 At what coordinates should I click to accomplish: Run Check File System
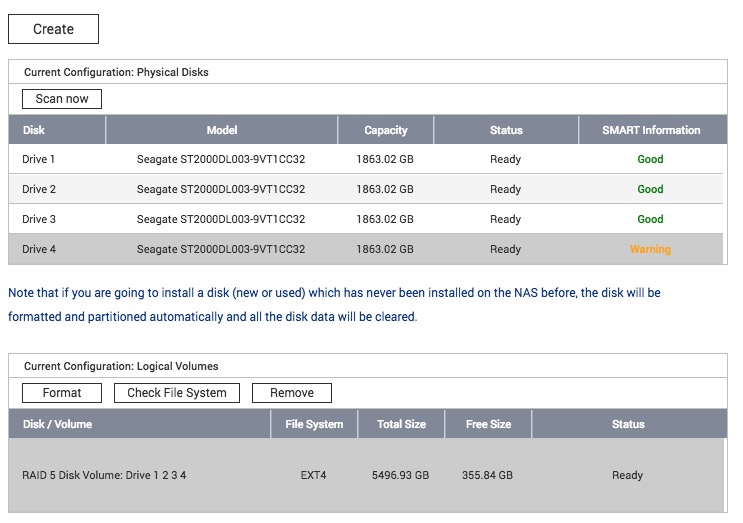(x=177, y=393)
